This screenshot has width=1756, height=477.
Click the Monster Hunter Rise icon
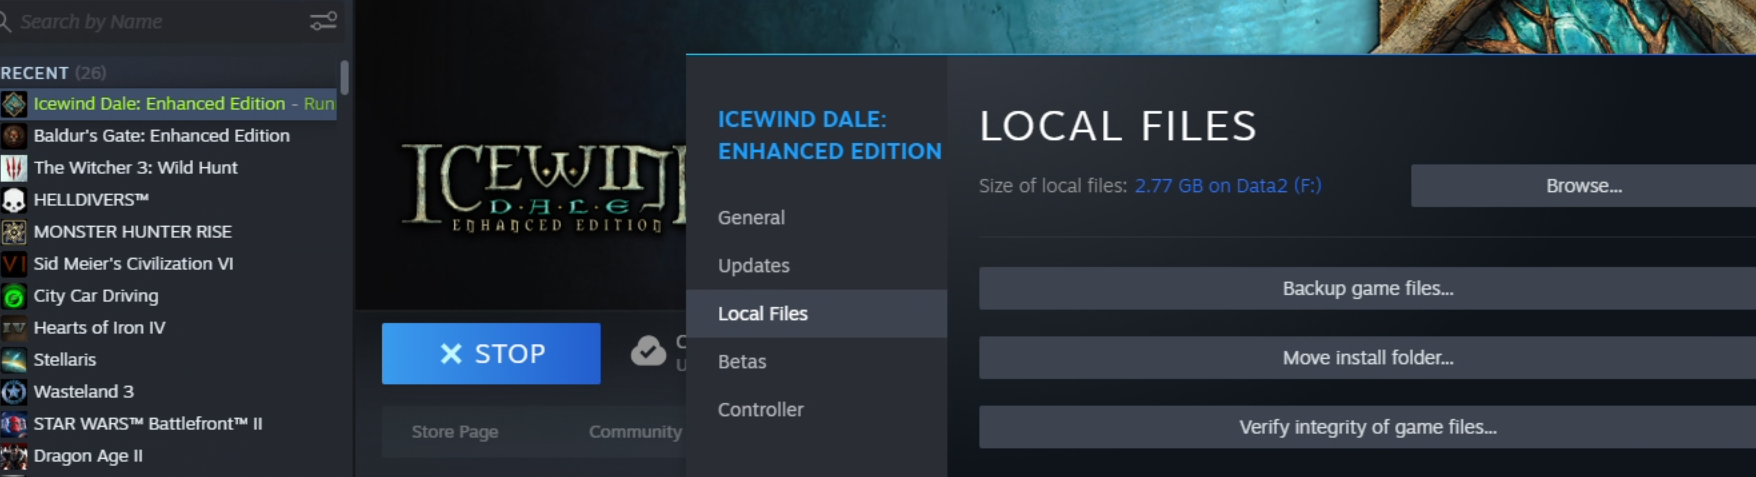point(14,232)
